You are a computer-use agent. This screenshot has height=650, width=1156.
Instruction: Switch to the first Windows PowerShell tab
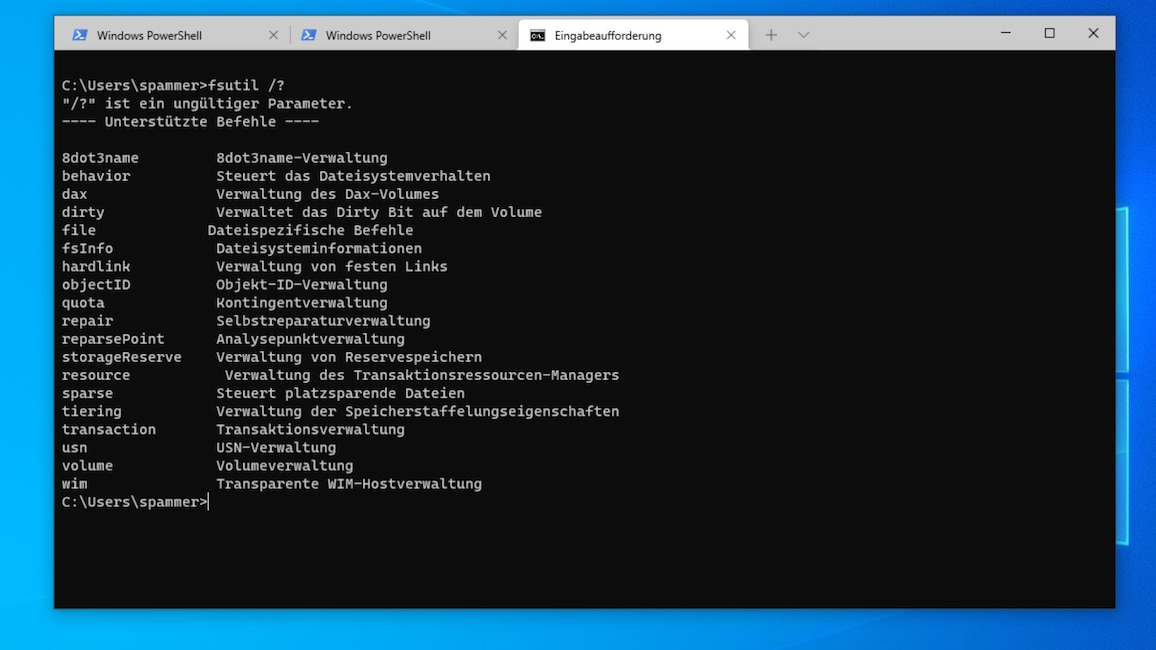click(x=150, y=34)
